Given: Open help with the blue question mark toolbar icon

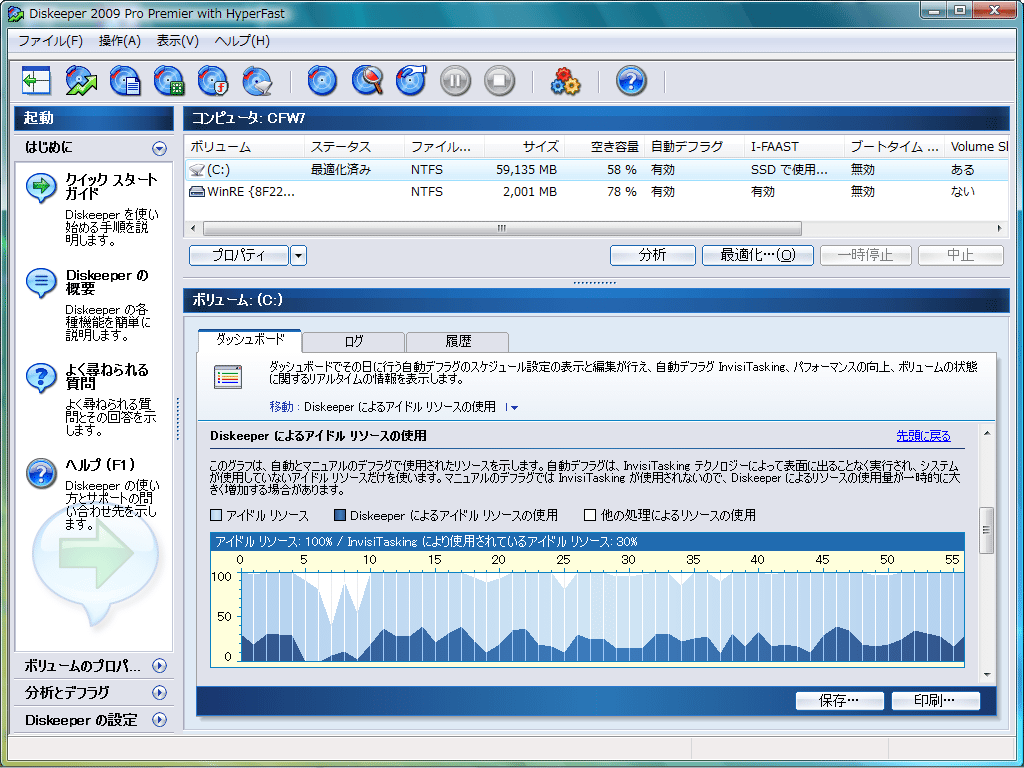Looking at the screenshot, I should (631, 81).
